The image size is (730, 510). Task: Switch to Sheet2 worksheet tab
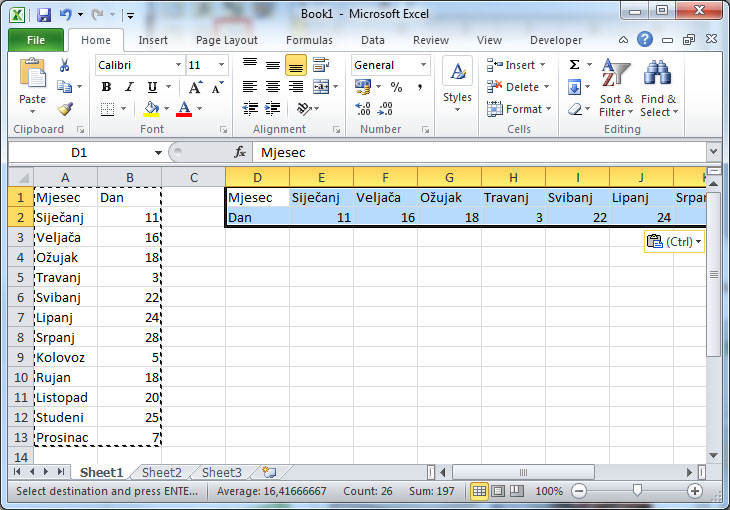162,473
